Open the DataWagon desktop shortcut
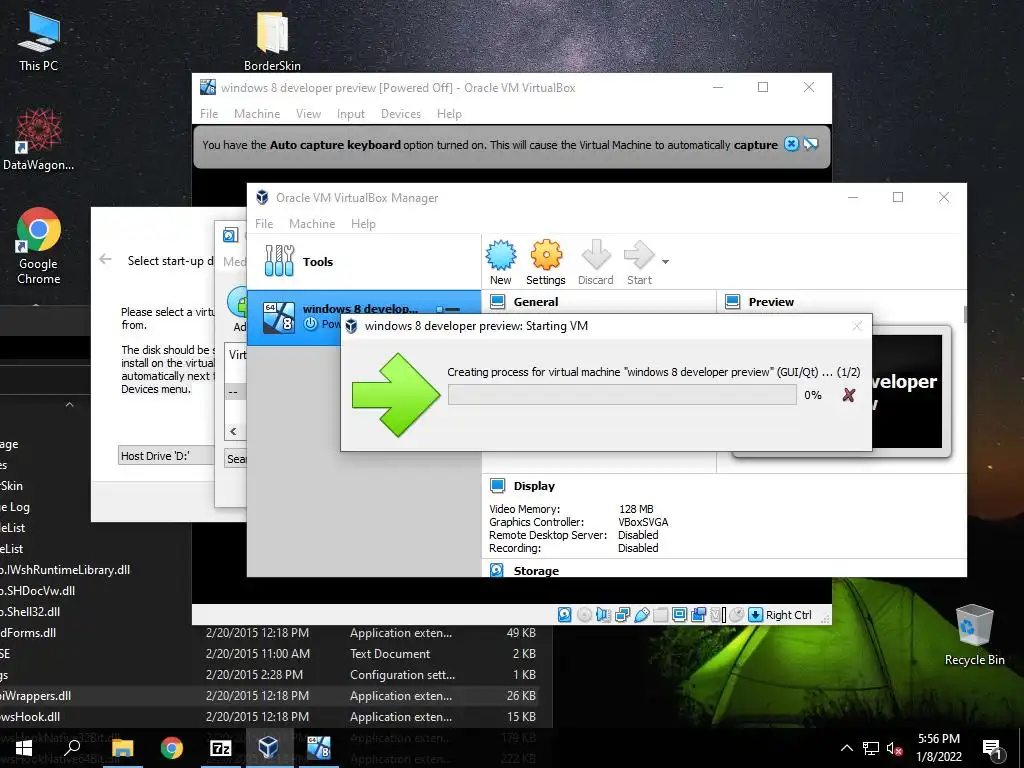 [x=39, y=140]
